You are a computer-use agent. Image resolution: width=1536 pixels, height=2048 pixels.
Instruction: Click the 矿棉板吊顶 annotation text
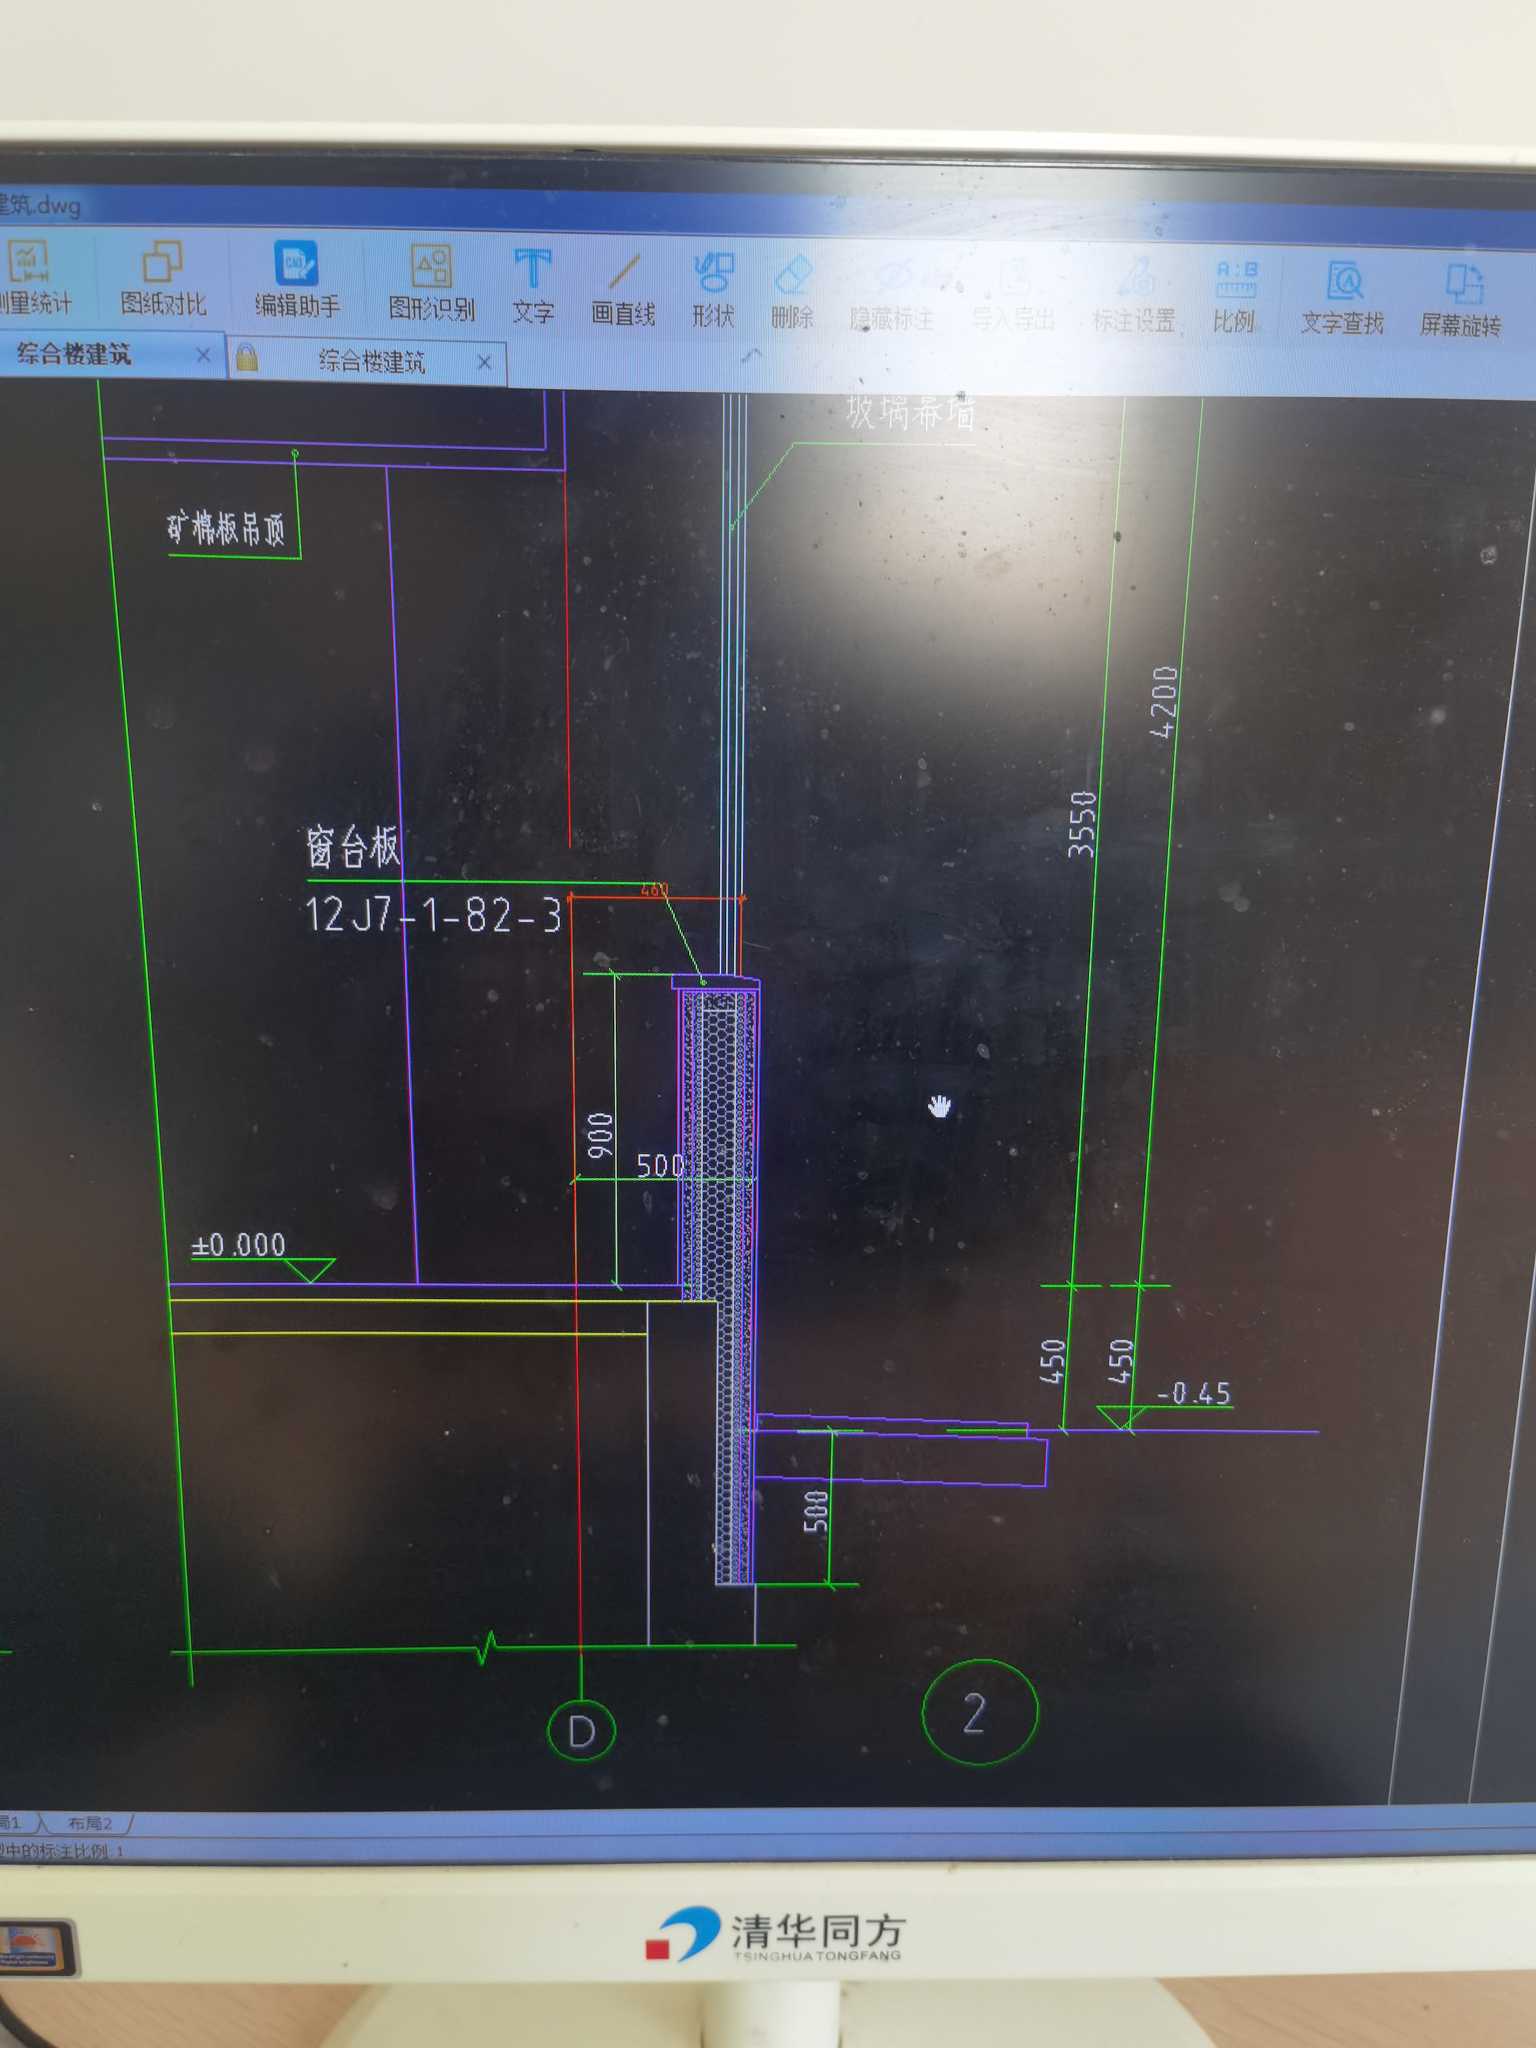click(x=226, y=528)
